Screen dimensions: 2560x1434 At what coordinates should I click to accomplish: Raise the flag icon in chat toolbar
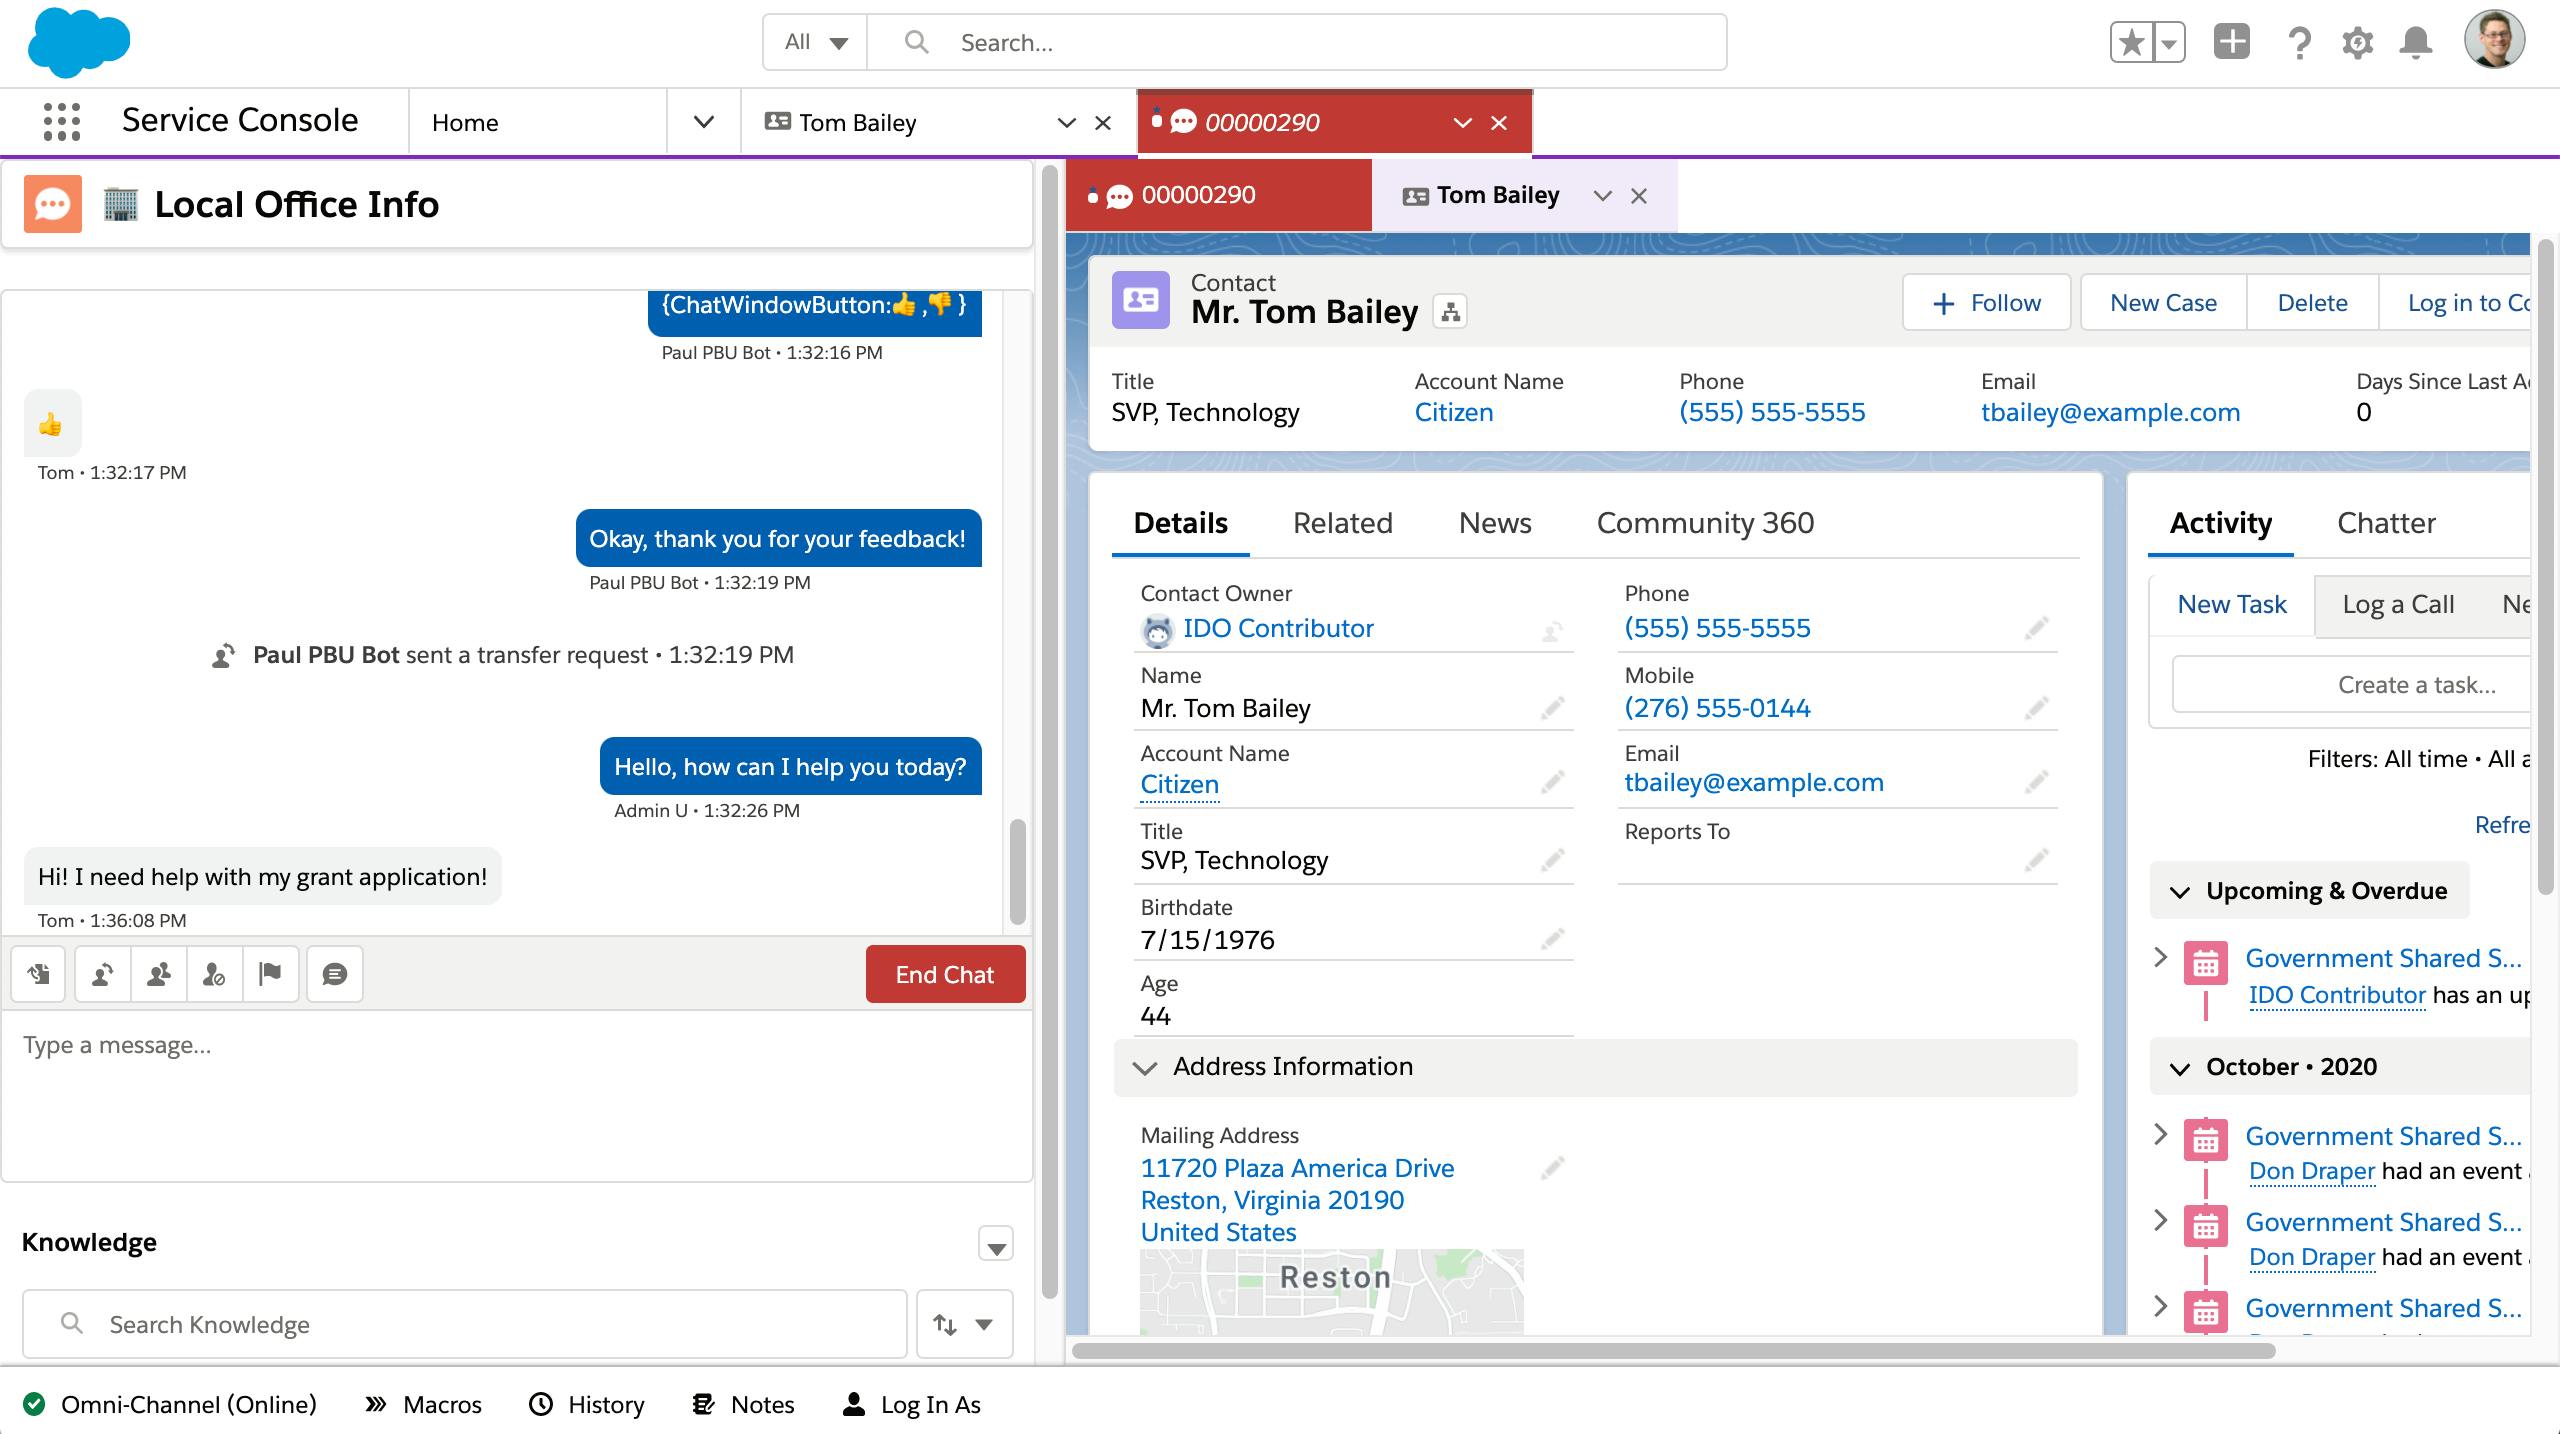point(270,974)
